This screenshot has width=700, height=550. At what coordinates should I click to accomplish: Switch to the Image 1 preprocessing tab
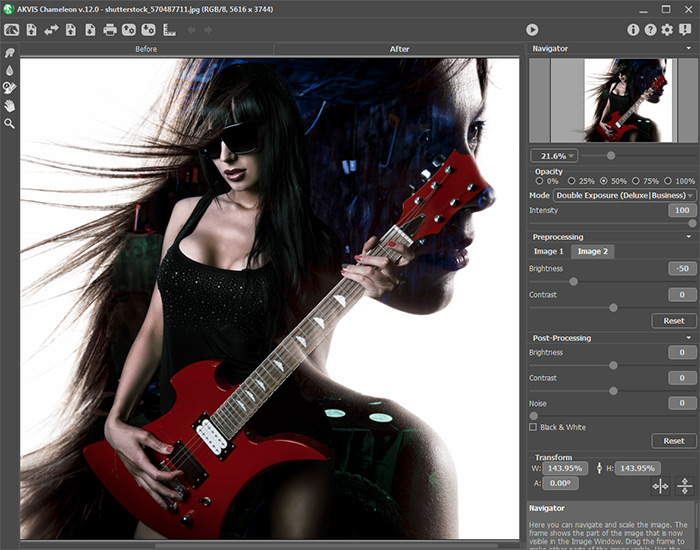tap(548, 251)
